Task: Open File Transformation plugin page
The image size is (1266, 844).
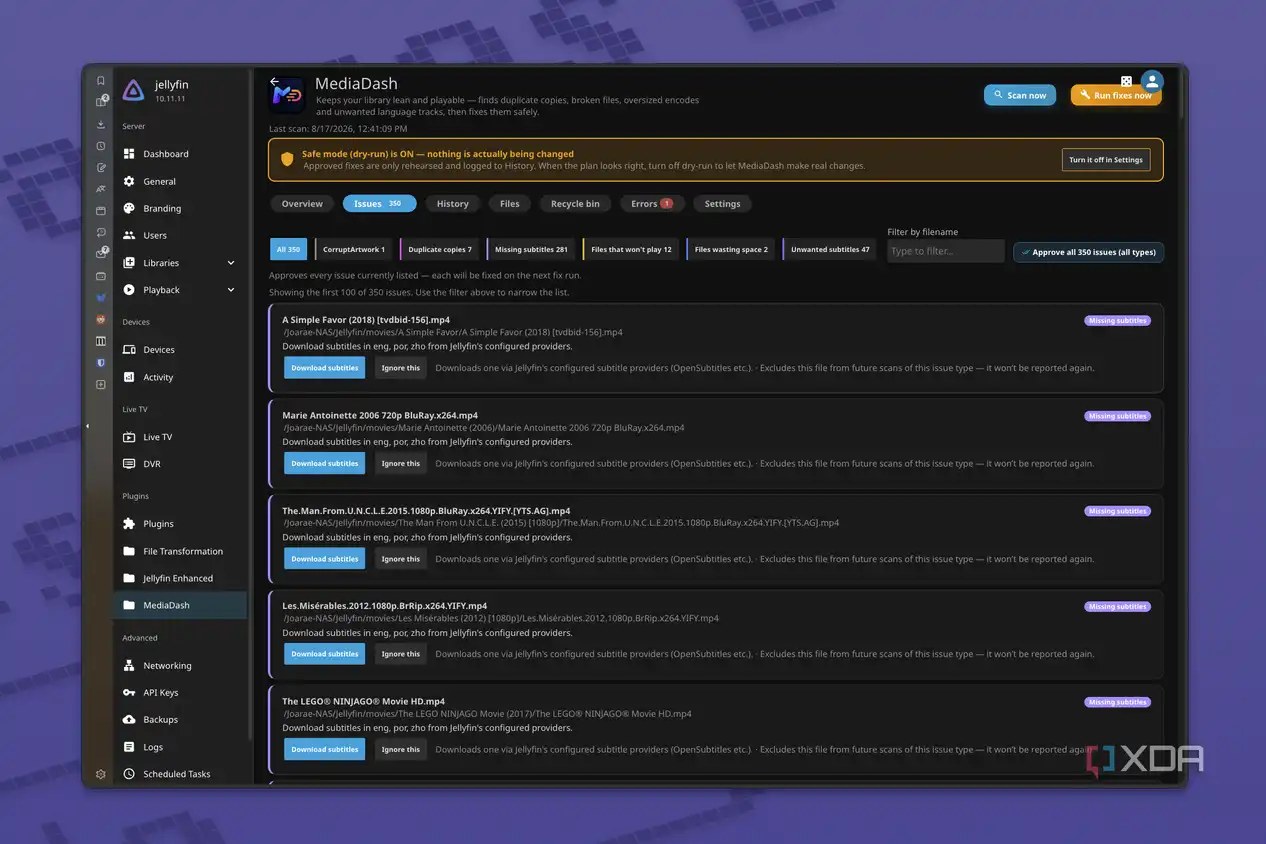Action: (x=180, y=551)
